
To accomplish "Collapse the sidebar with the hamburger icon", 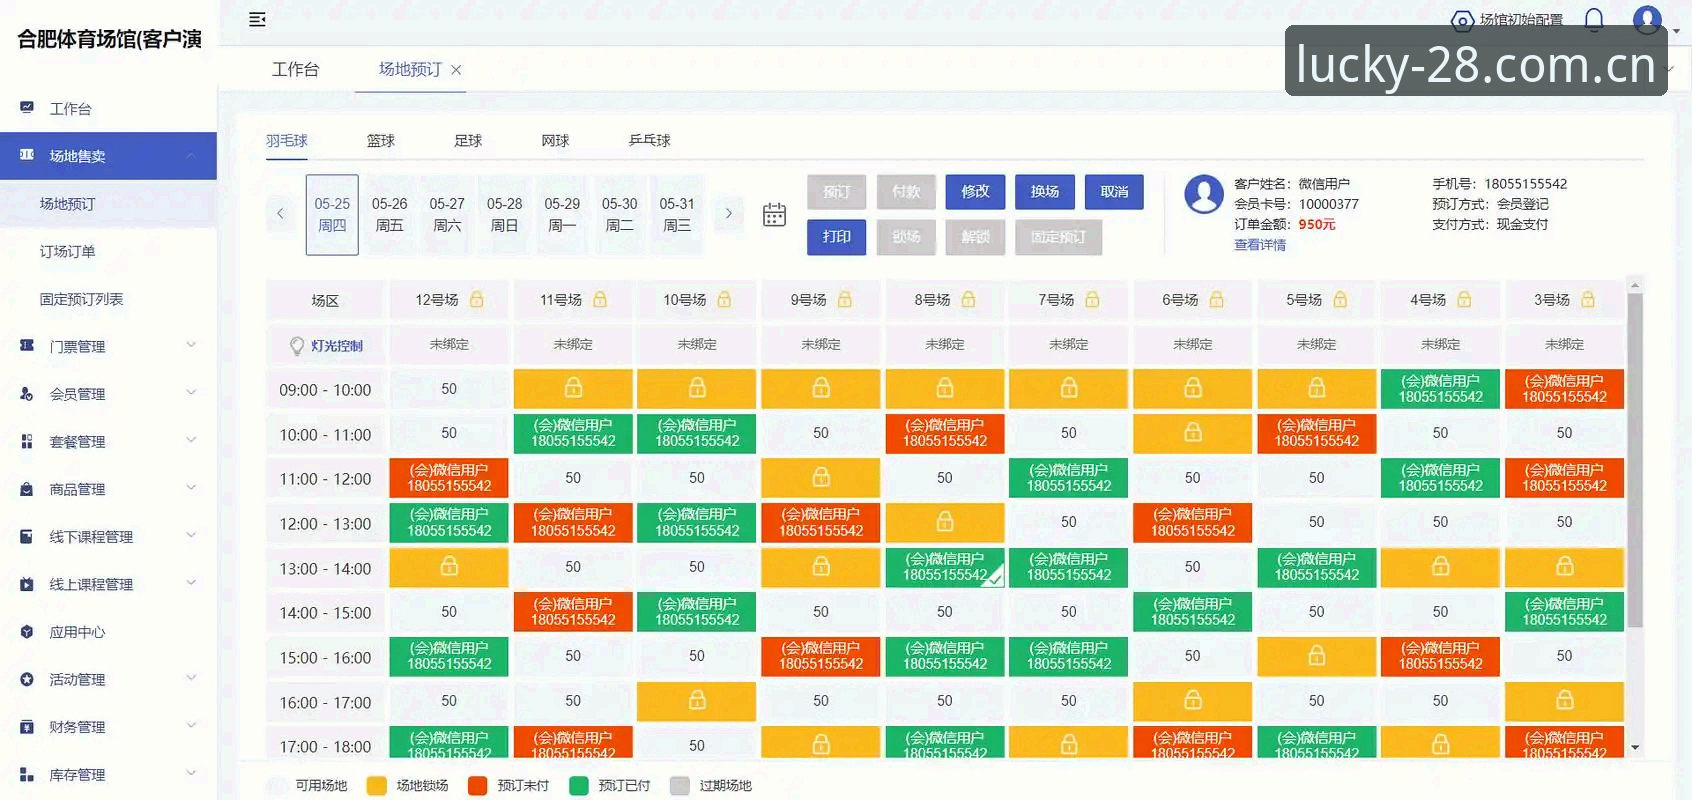I will (x=257, y=19).
